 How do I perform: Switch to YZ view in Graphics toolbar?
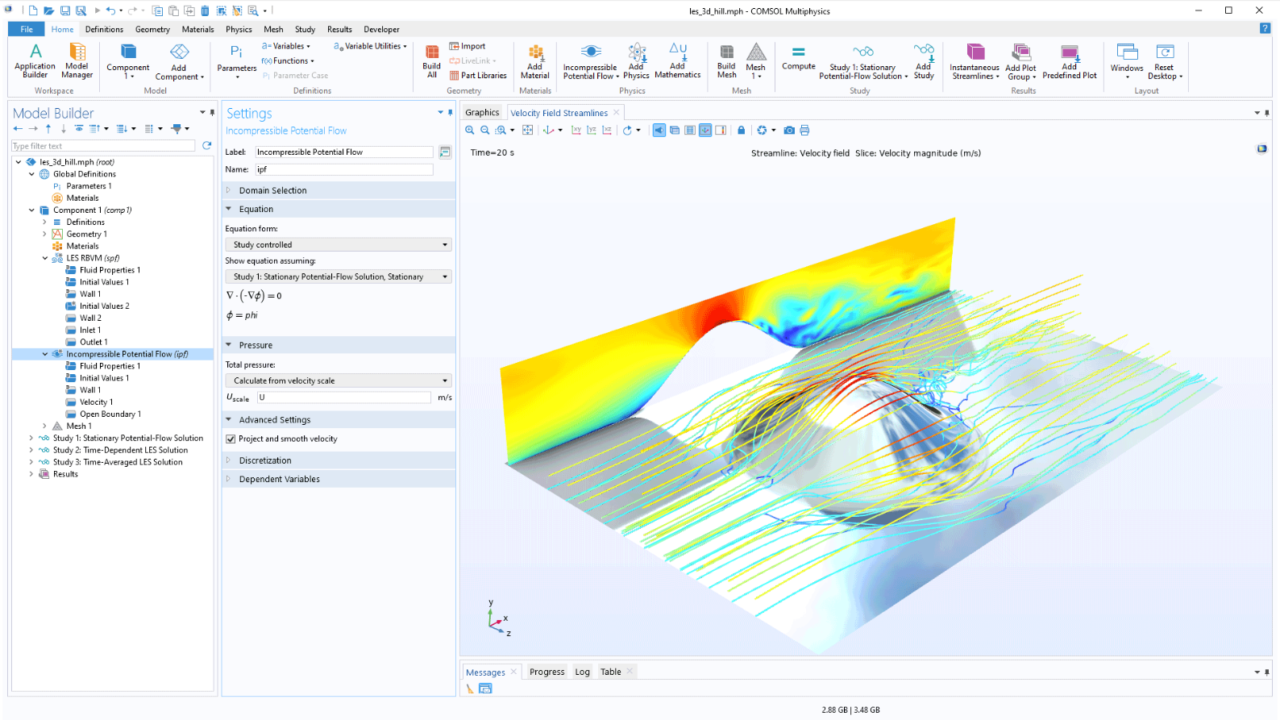592,130
